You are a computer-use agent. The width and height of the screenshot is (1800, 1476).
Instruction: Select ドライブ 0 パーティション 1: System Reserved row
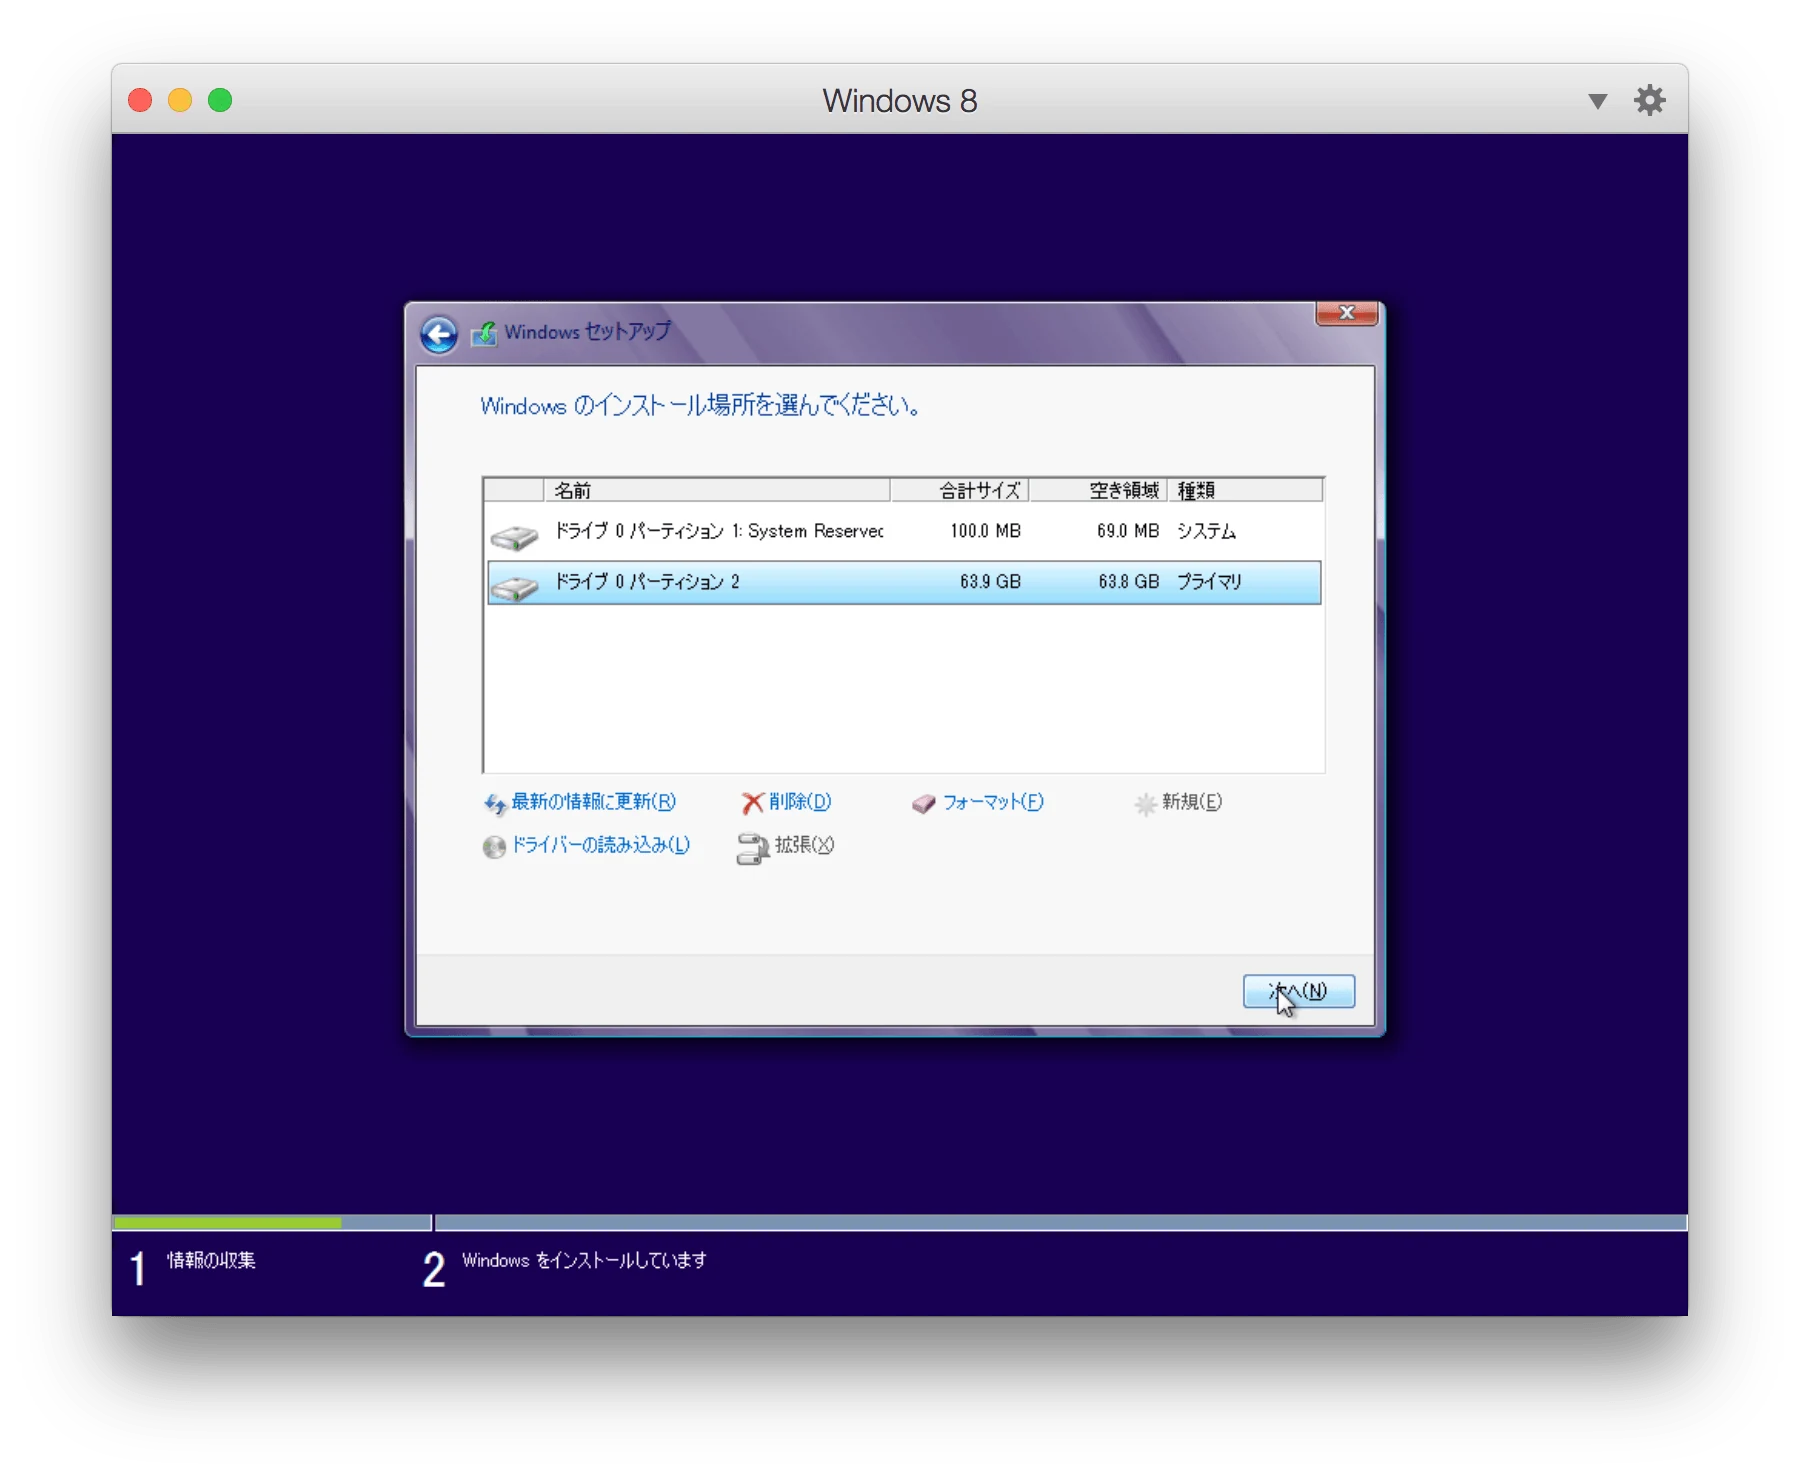904,532
